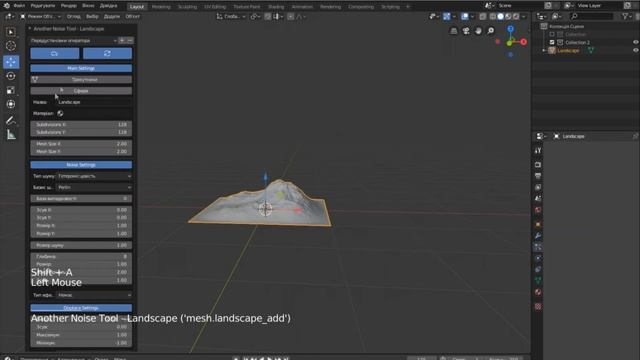640x360 pixels.
Task: Click the outliner search field
Action: tap(591, 16)
